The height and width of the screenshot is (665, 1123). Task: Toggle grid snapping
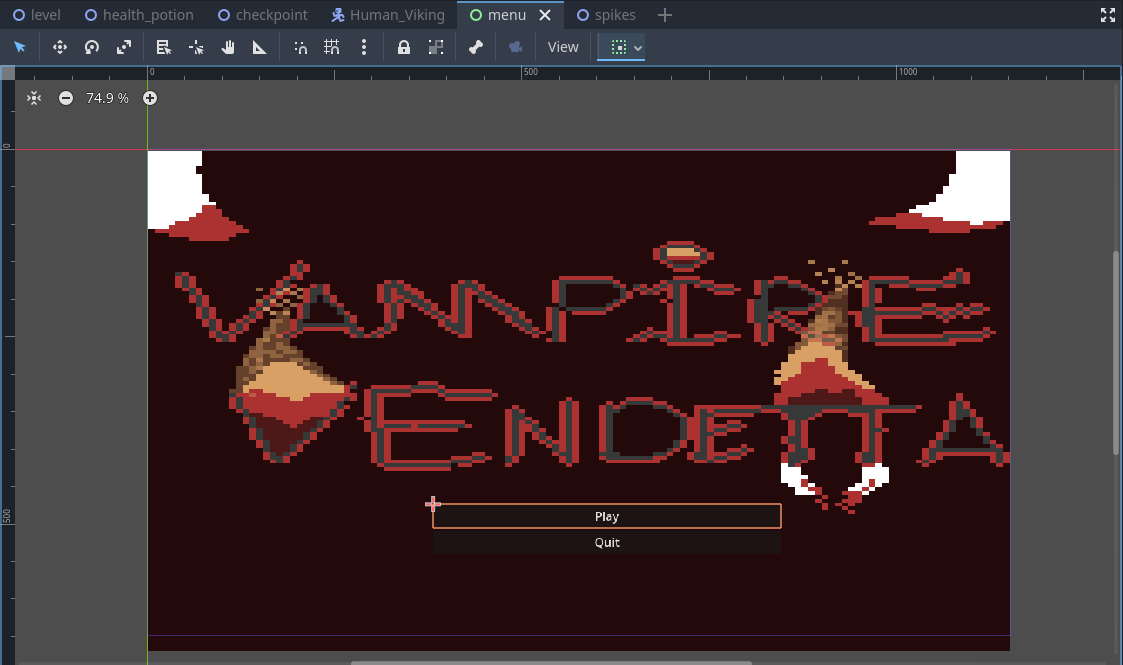point(332,47)
